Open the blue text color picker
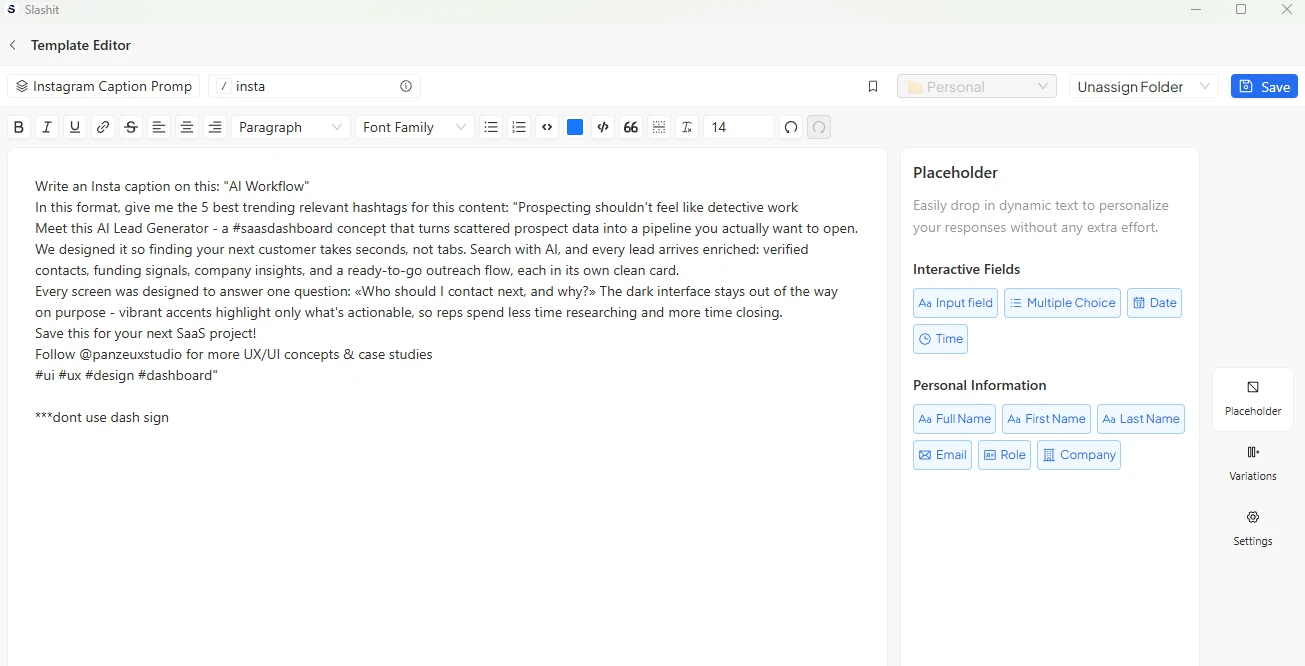 coord(575,127)
